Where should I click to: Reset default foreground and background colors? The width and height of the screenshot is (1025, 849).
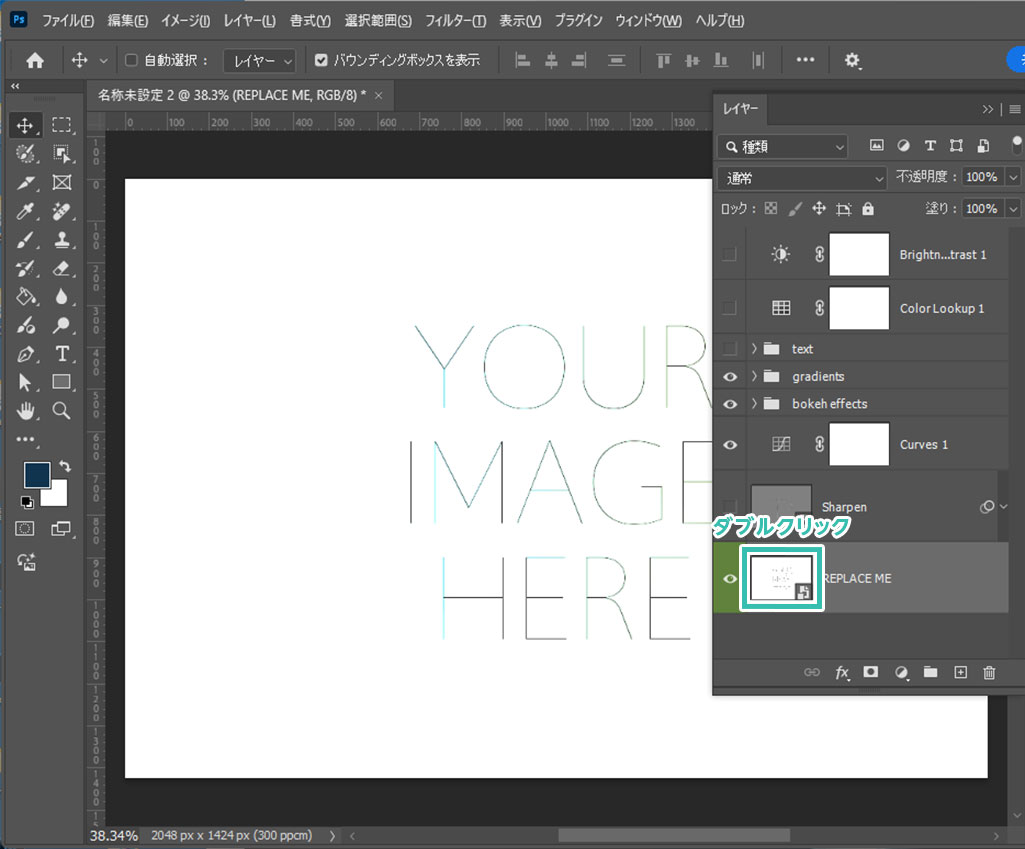pyautogui.click(x=26, y=502)
